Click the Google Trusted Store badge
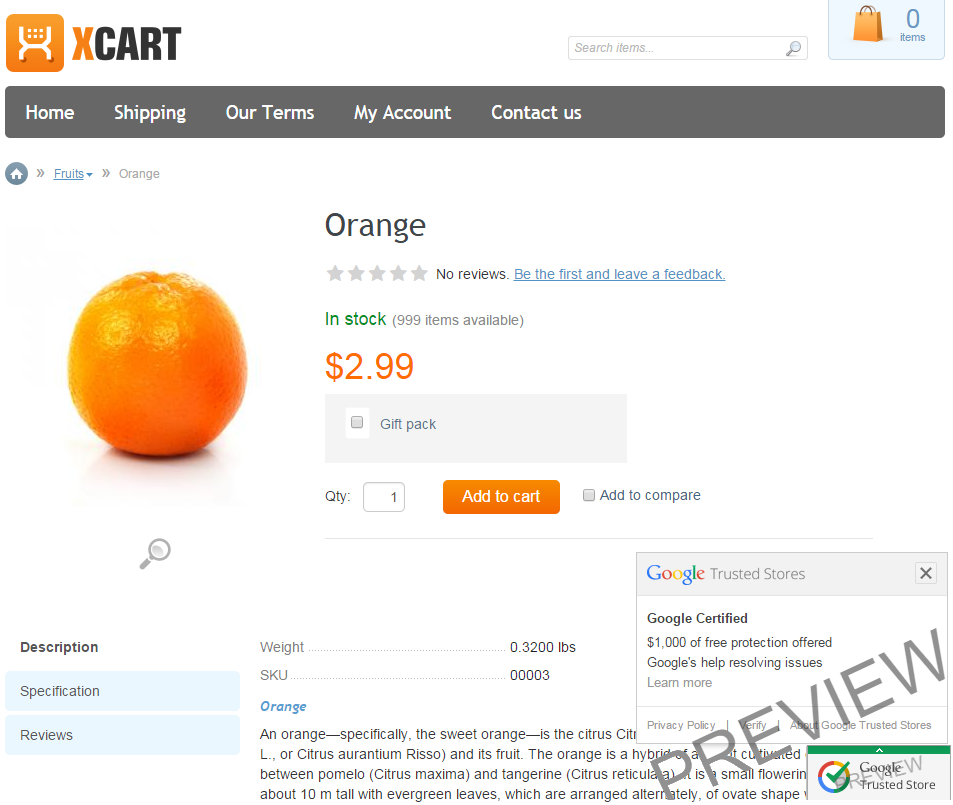The width and height of the screenshot is (953, 805). click(879, 777)
